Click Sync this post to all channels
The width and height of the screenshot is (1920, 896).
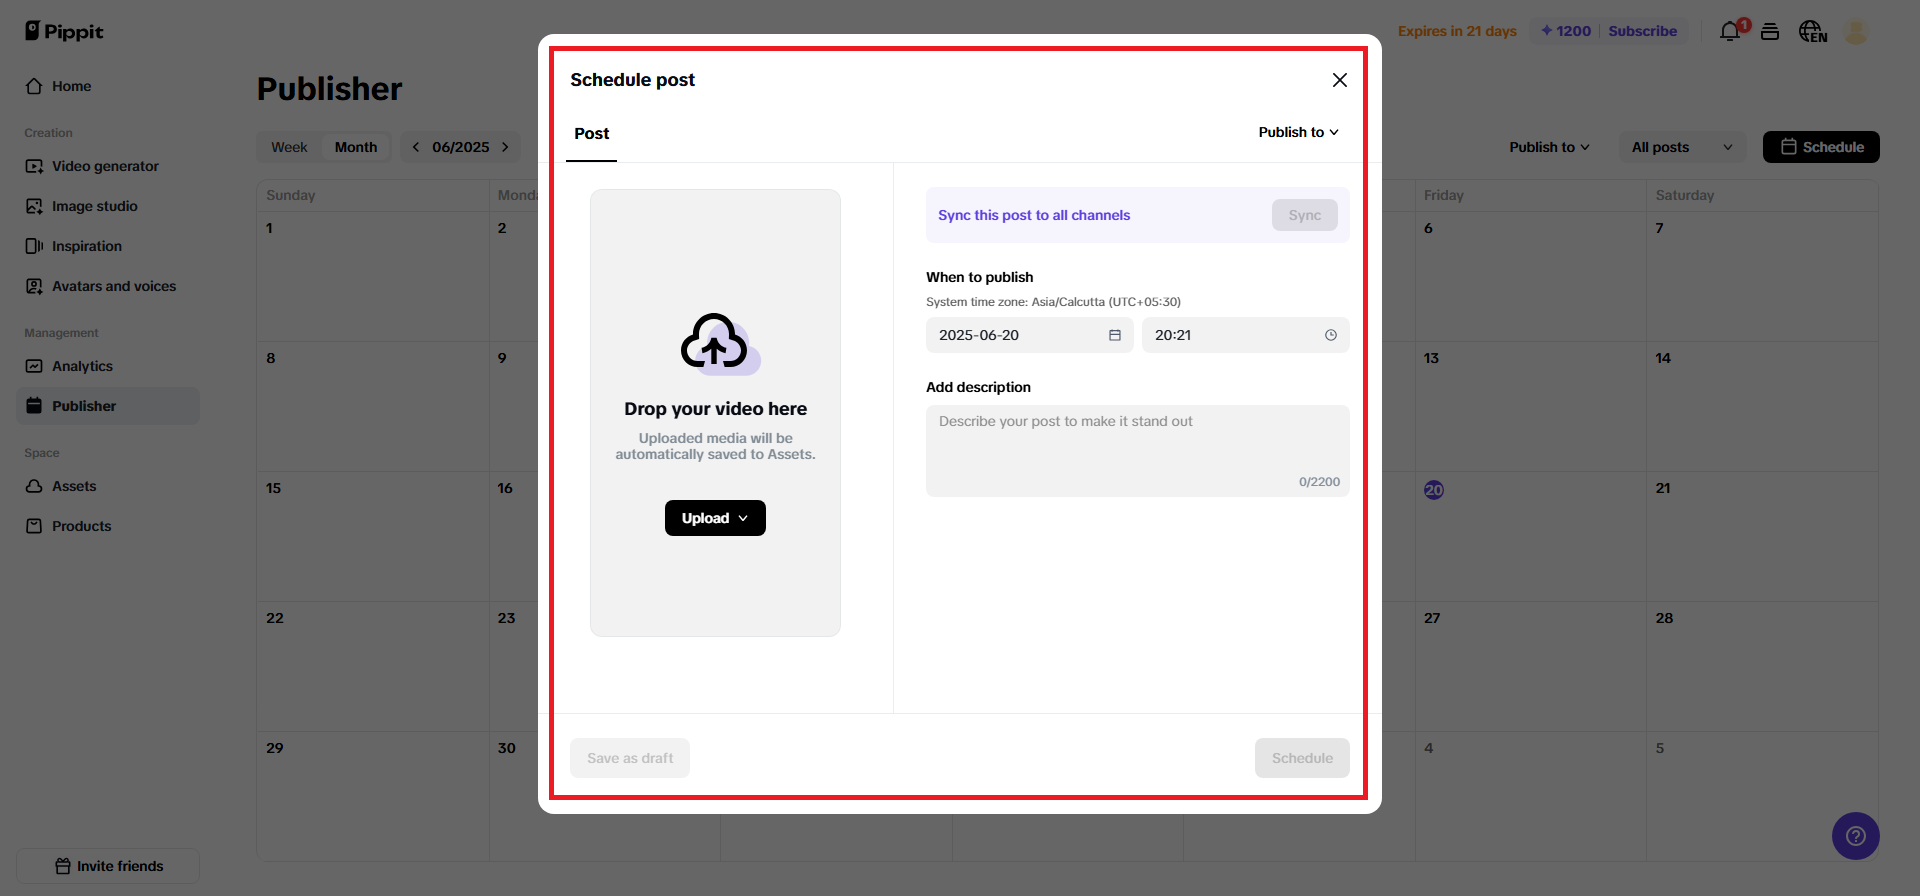click(1034, 215)
